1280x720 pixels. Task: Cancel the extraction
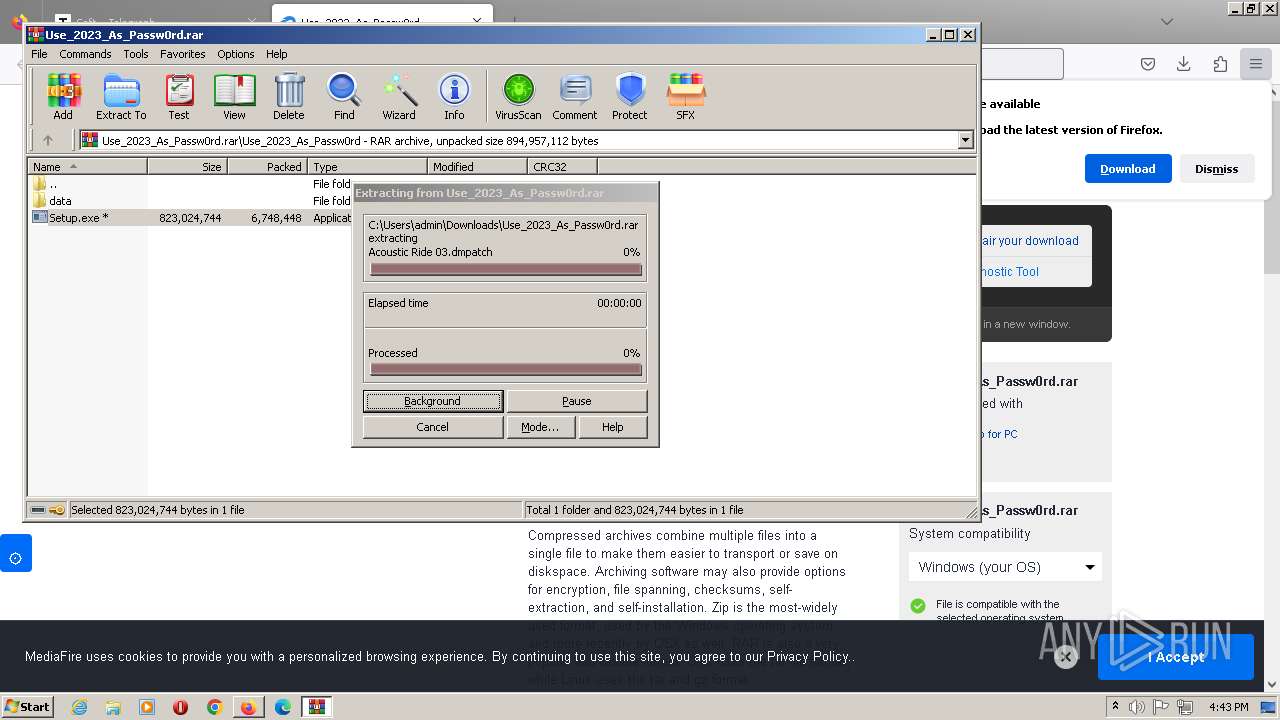(433, 427)
